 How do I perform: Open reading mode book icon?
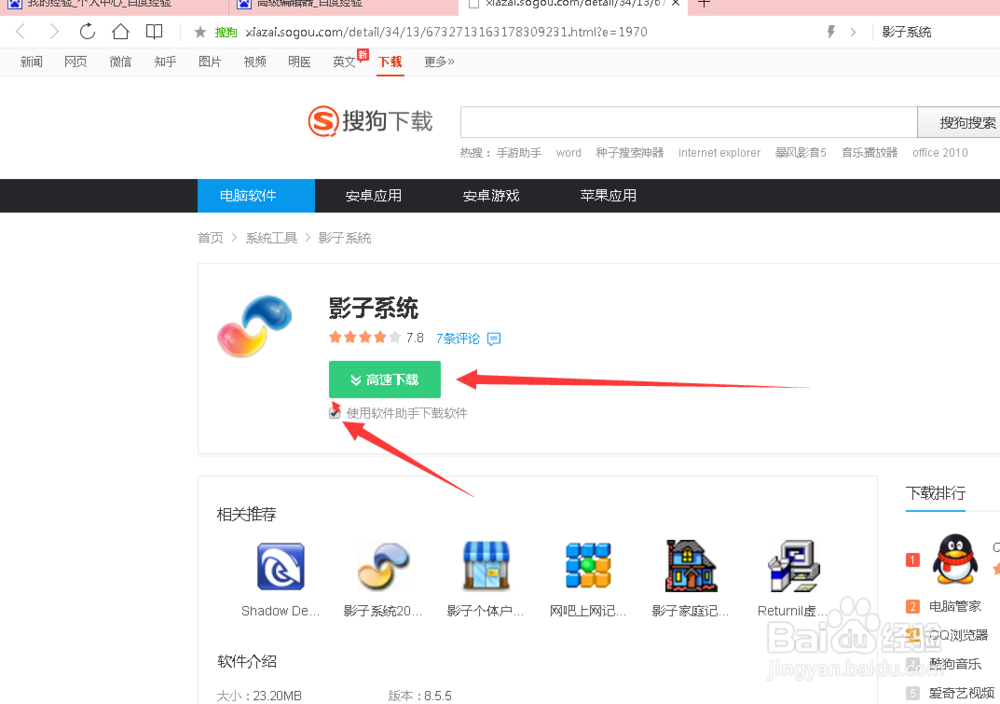click(x=154, y=31)
